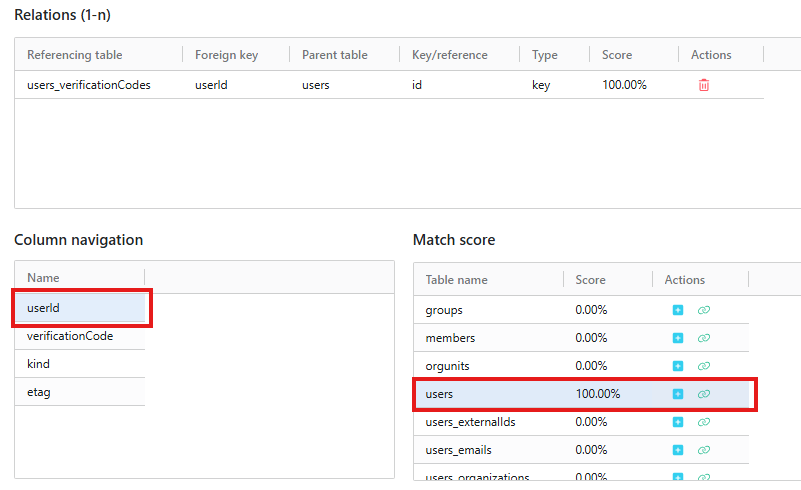801x490 pixels.
Task: Select the groups table in Match score
Action: (x=581, y=310)
